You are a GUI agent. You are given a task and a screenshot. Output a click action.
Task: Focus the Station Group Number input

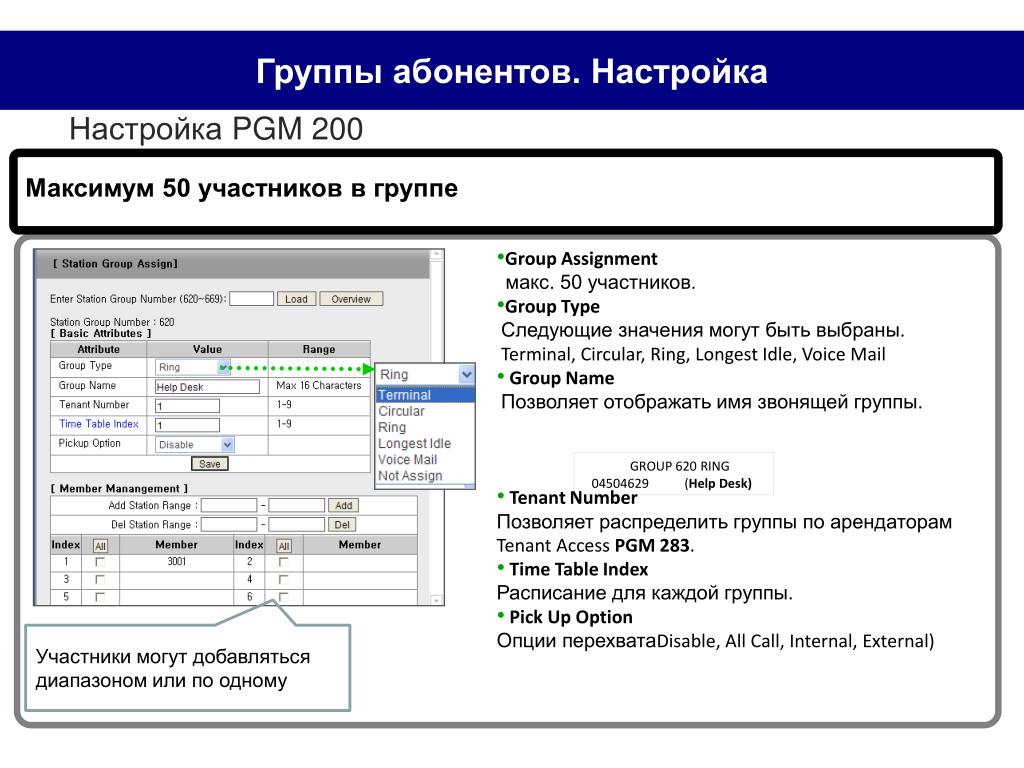251,298
